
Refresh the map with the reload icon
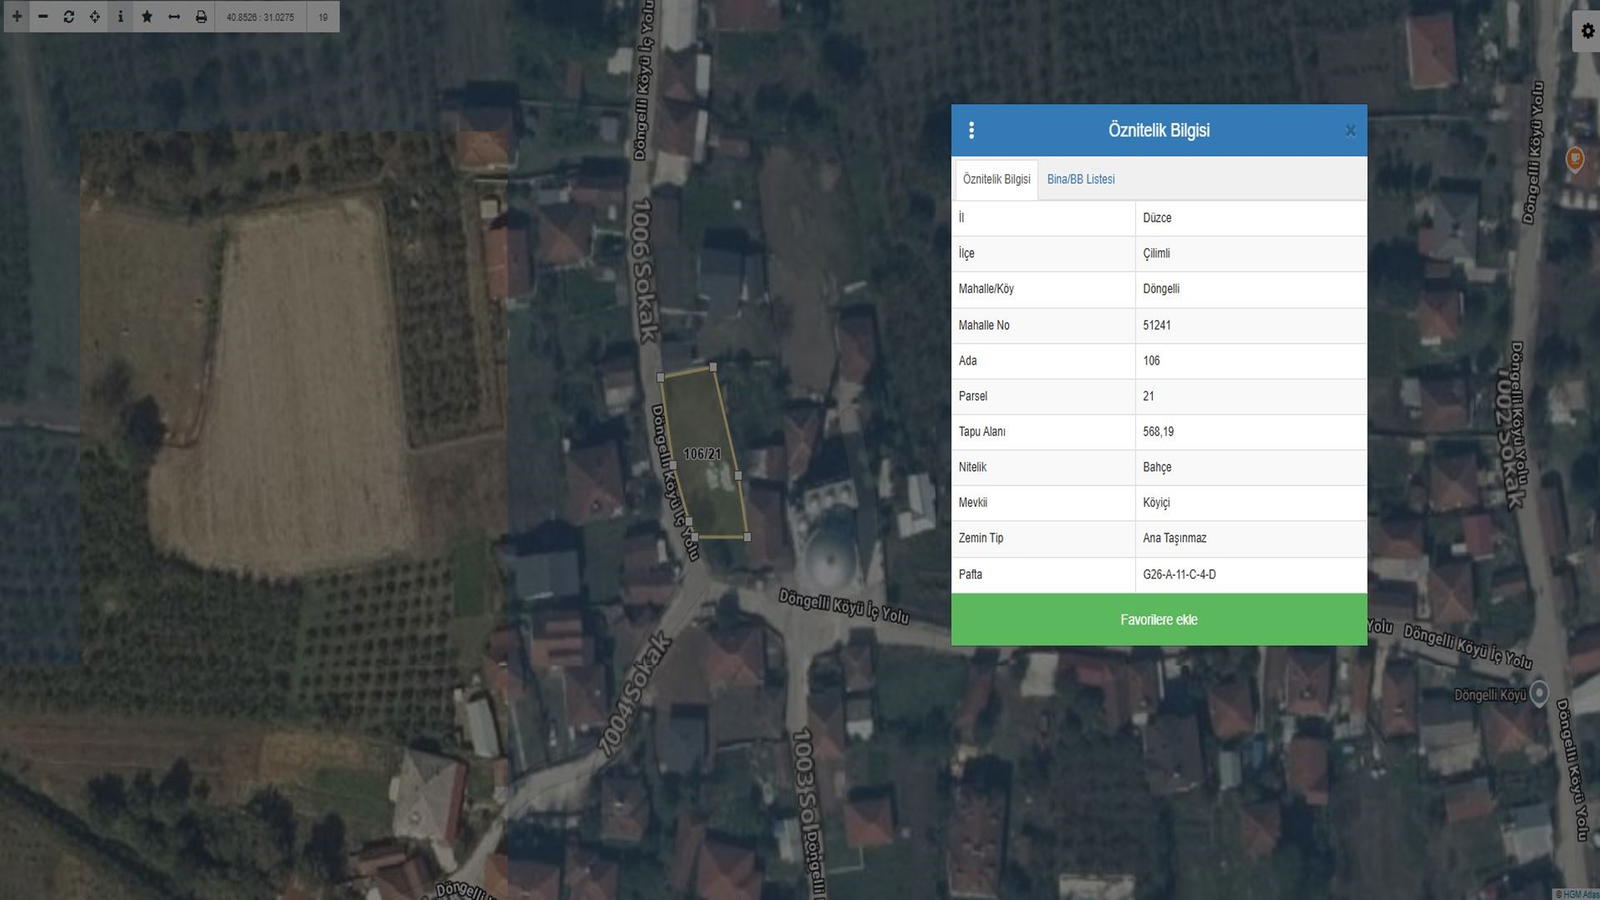click(x=69, y=17)
